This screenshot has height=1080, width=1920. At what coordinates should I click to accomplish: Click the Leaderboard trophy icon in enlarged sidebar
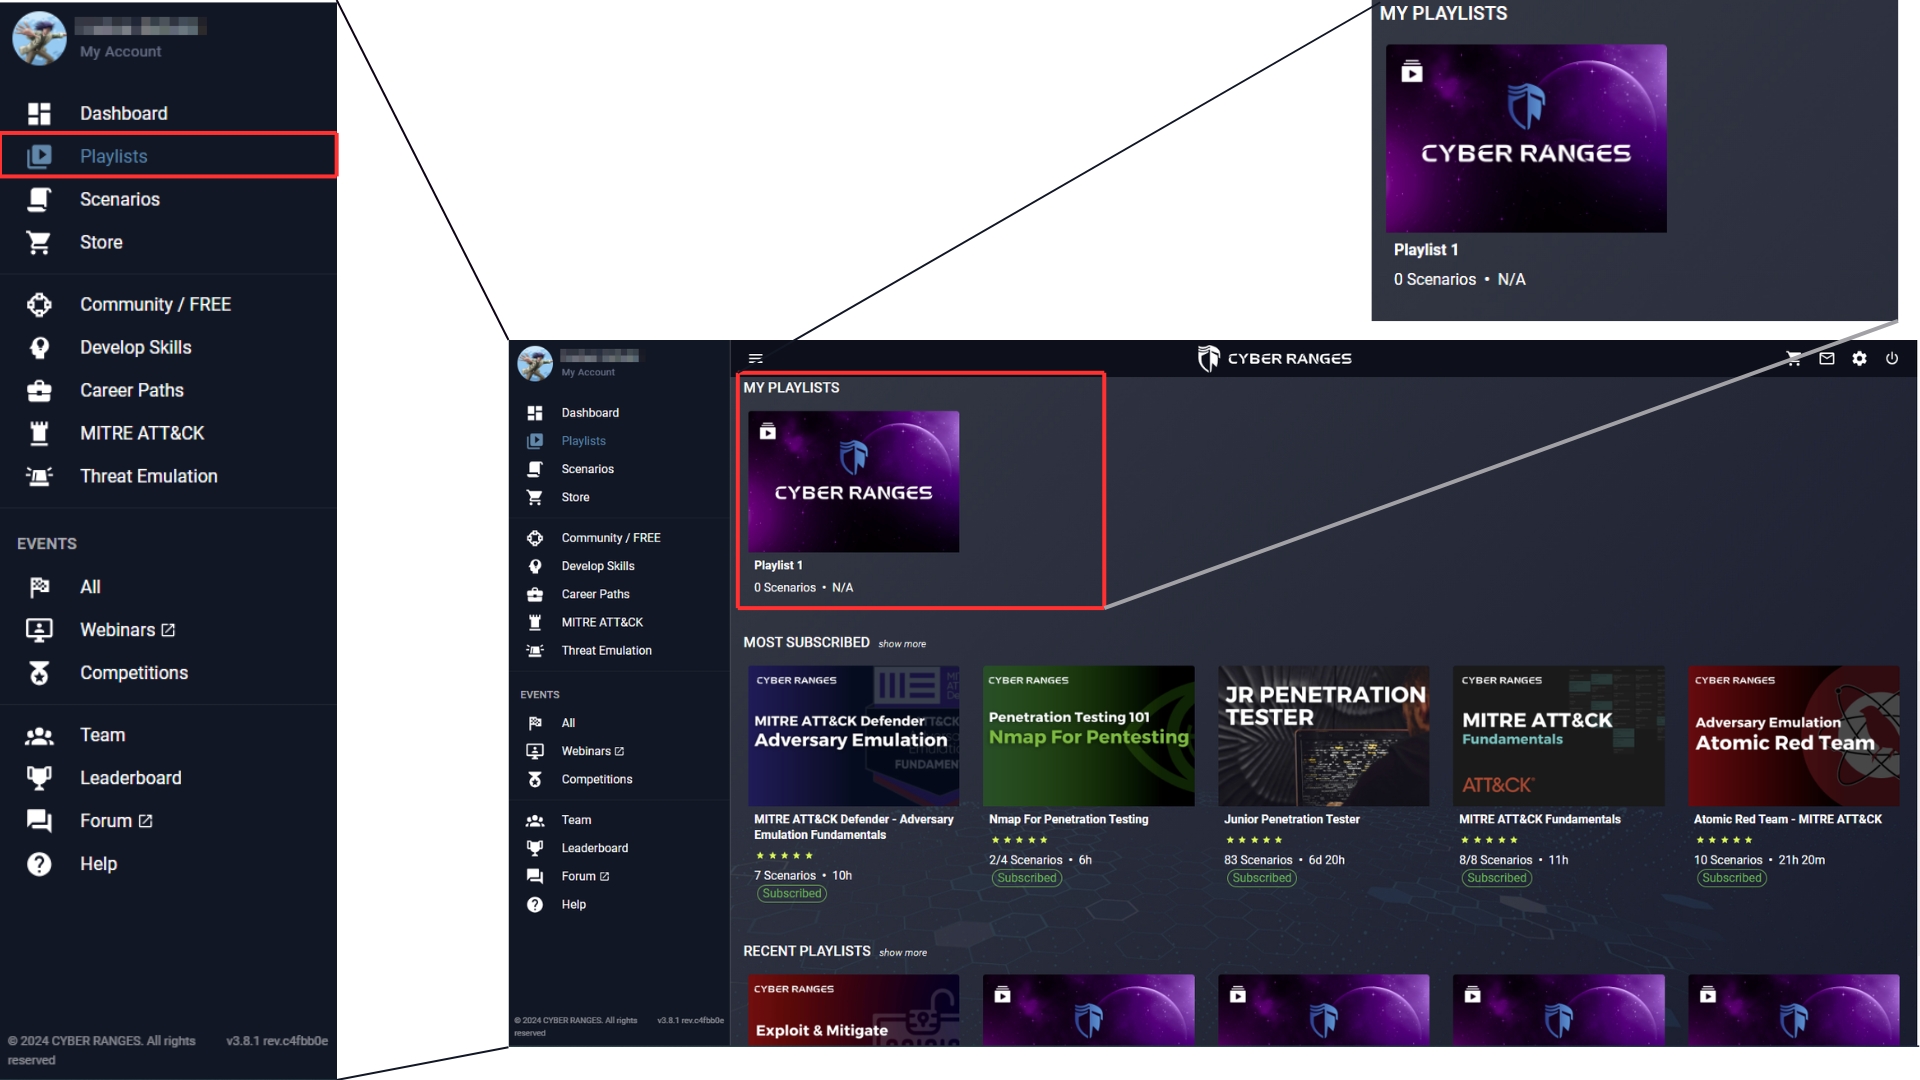click(39, 778)
